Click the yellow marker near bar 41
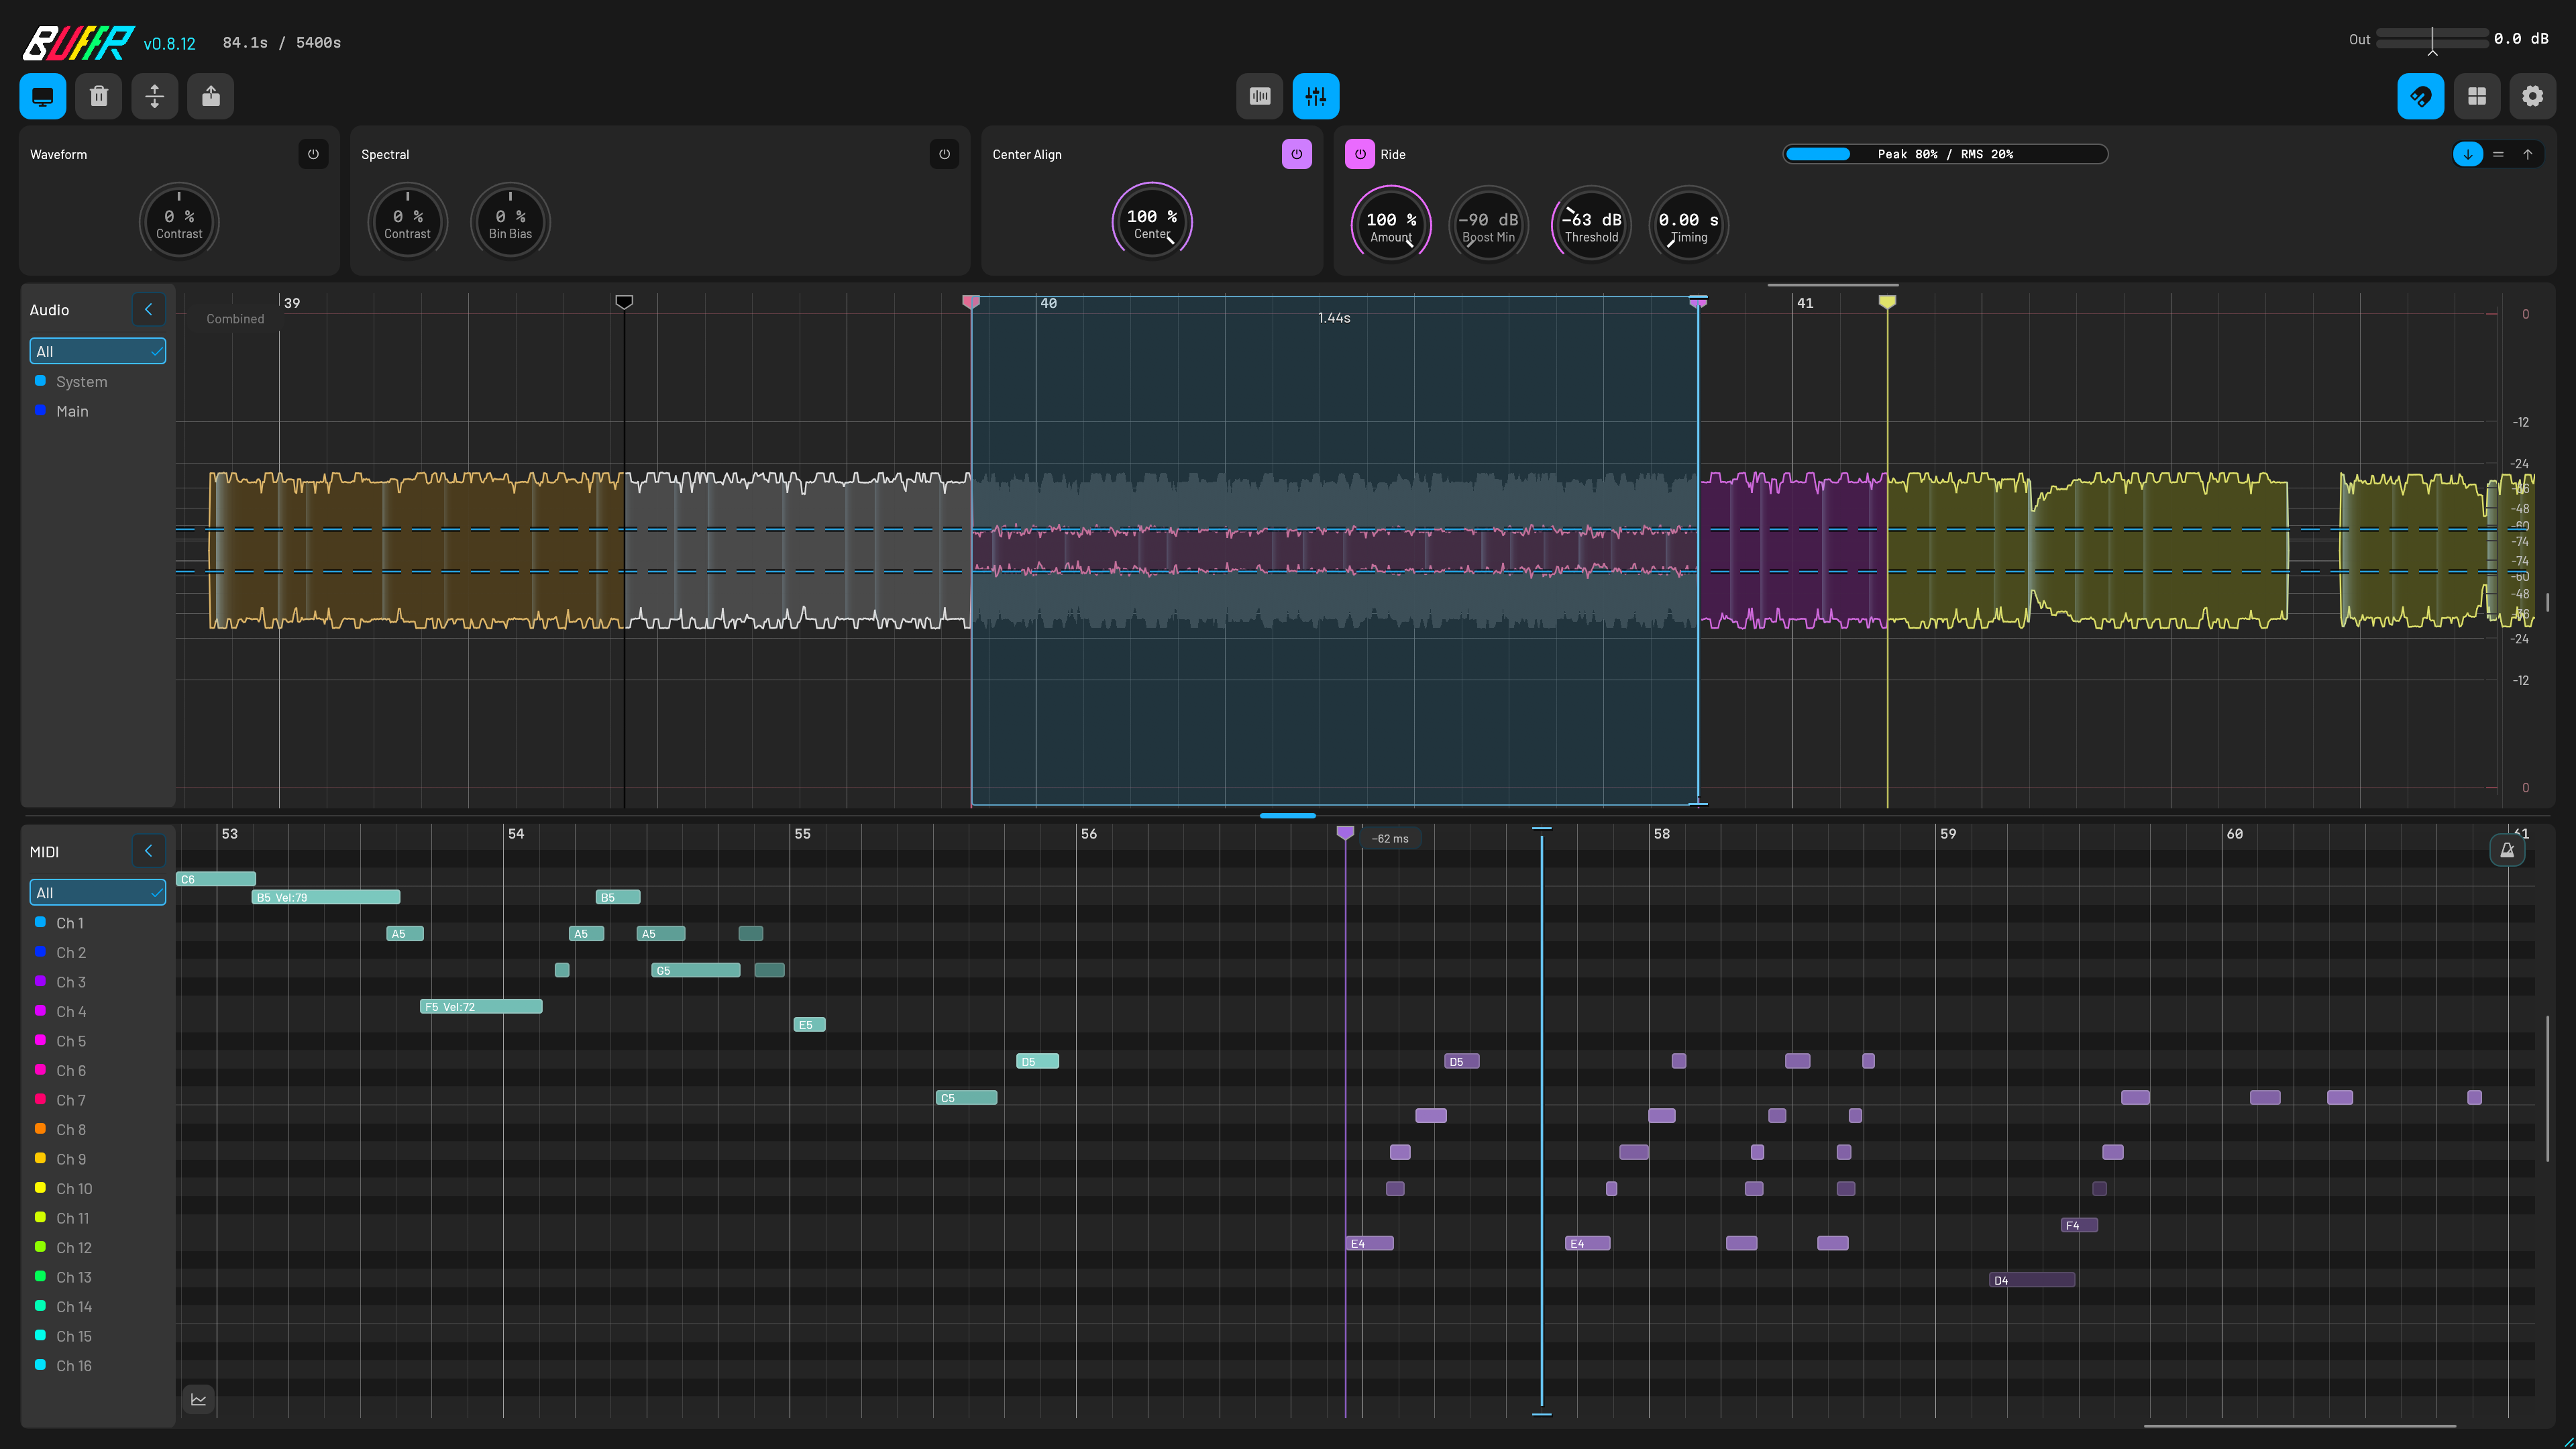2576x1449 pixels. click(1887, 301)
